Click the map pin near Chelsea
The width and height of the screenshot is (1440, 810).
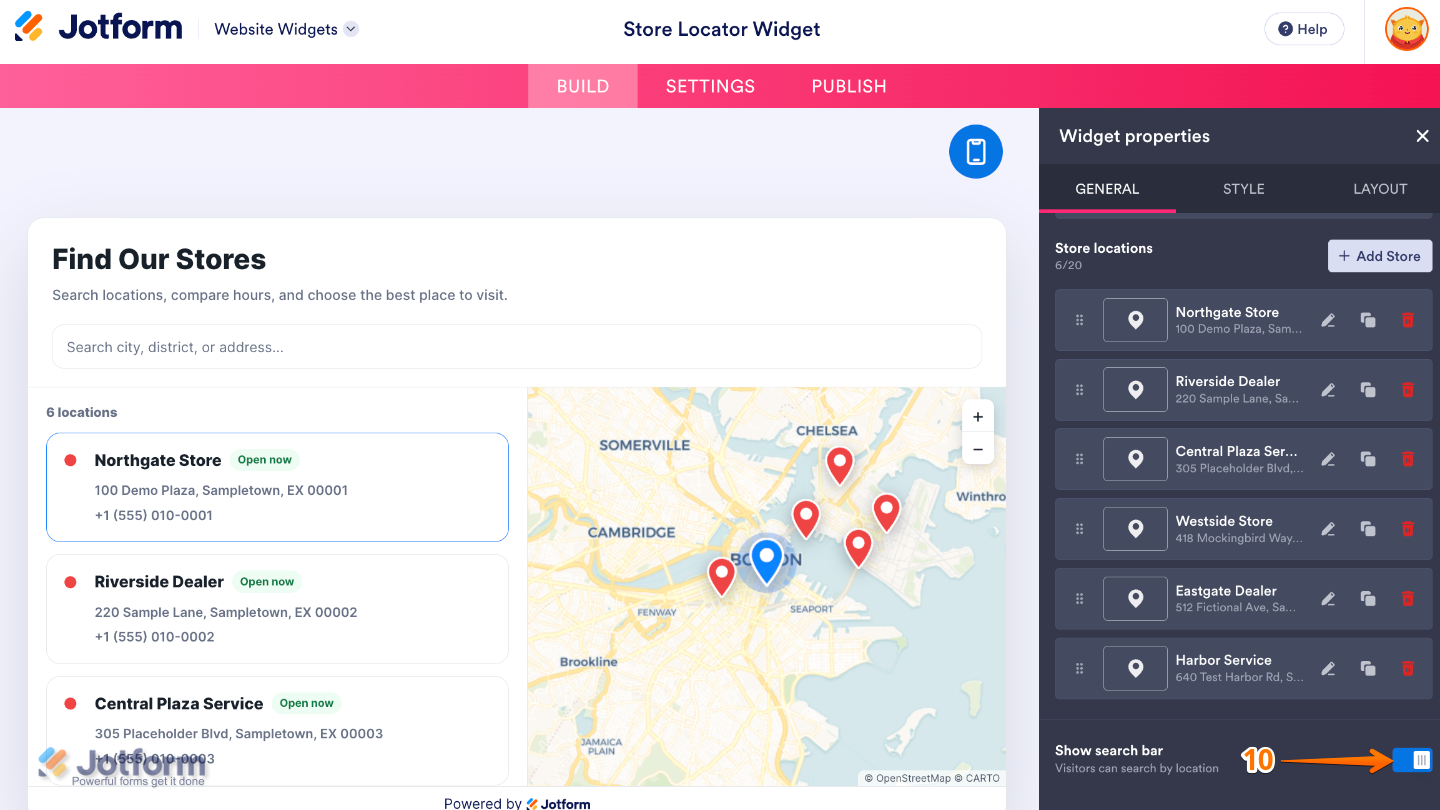pyautogui.click(x=840, y=466)
